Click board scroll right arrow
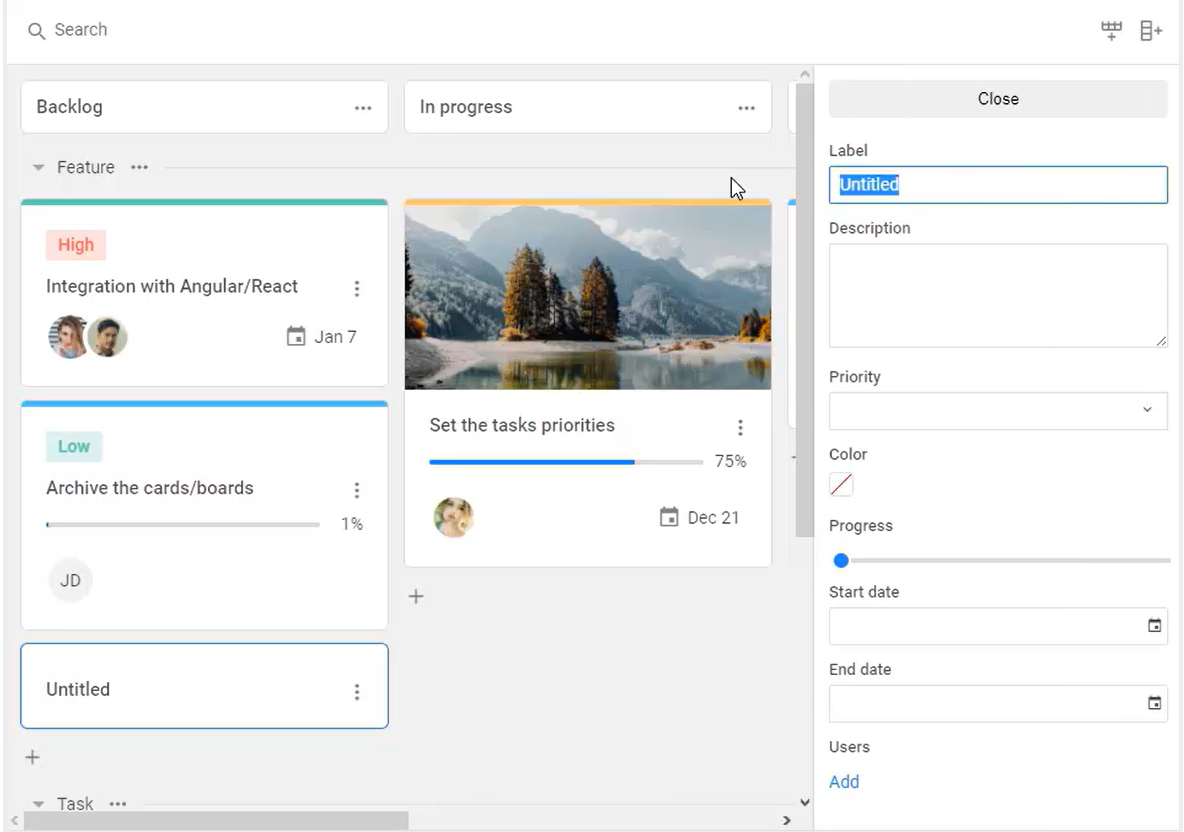 (787, 820)
